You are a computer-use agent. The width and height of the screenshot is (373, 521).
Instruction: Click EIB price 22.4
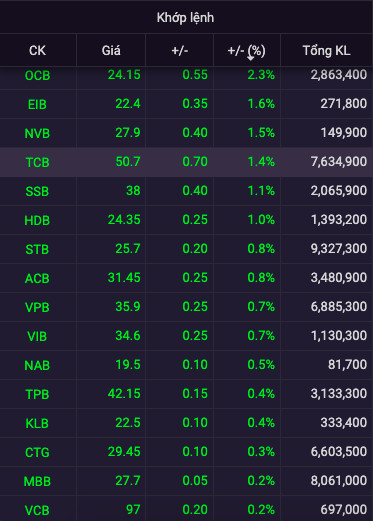[x=128, y=104]
